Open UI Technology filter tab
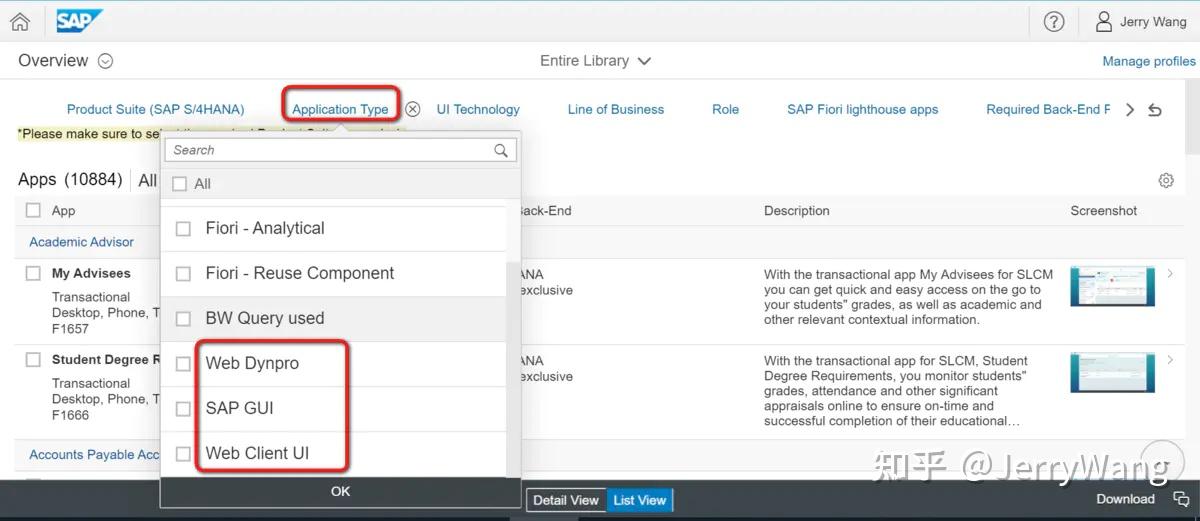Image resolution: width=1200 pixels, height=521 pixels. pos(478,109)
